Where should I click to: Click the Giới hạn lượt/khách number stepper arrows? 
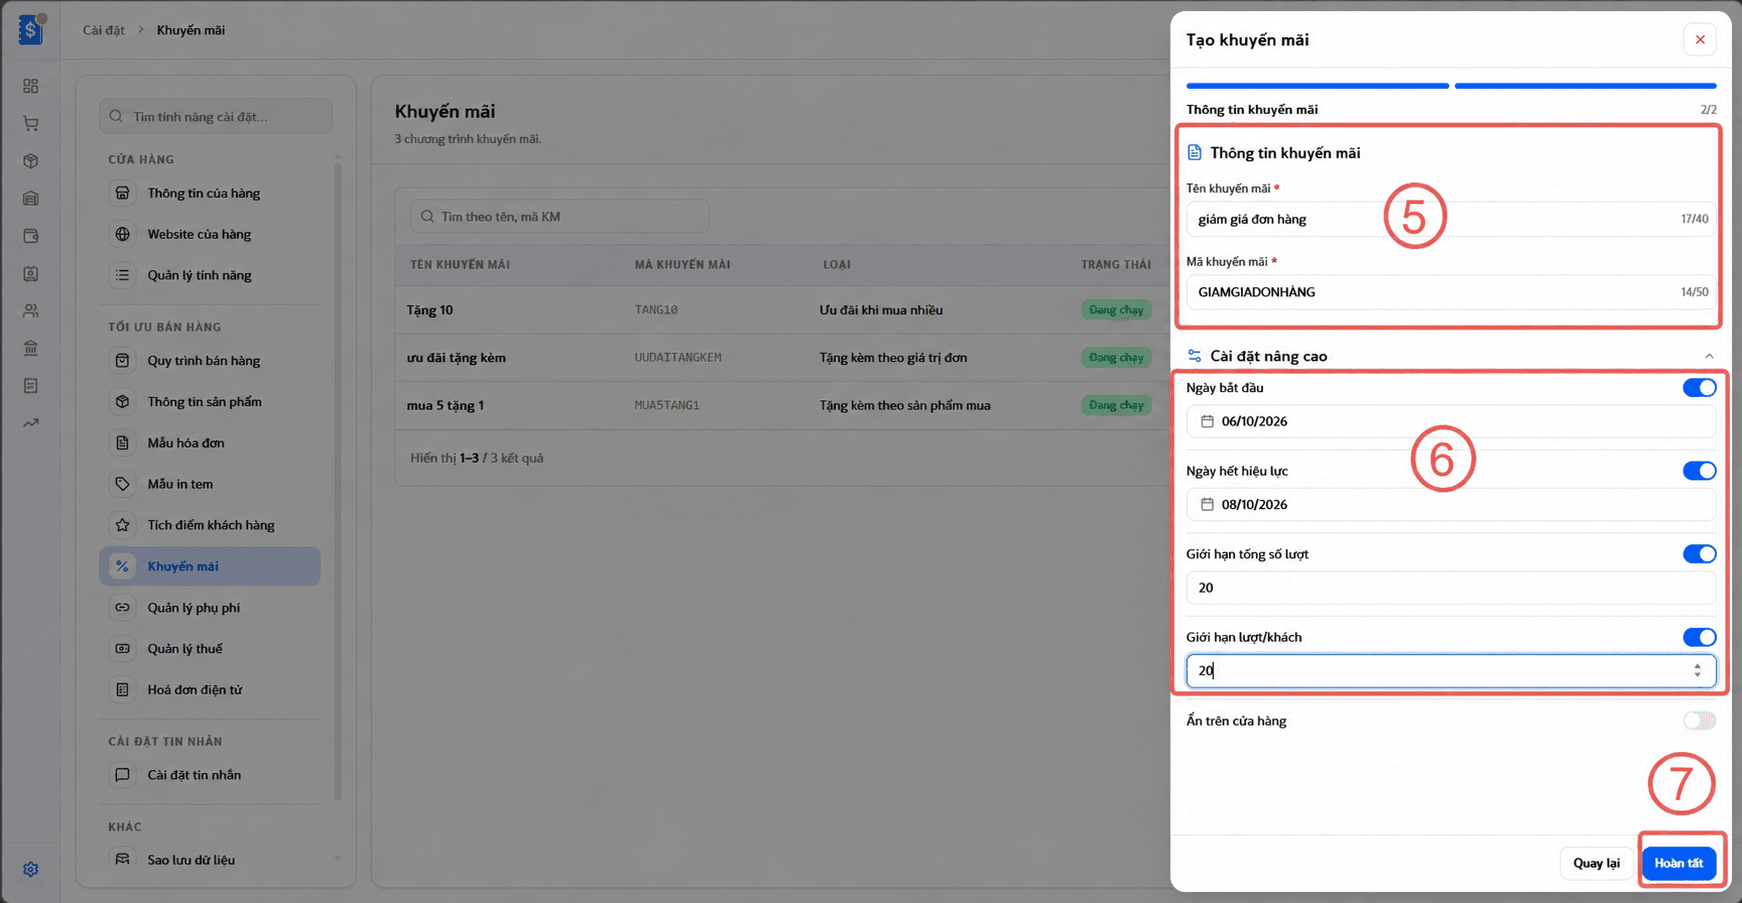[x=1697, y=671]
